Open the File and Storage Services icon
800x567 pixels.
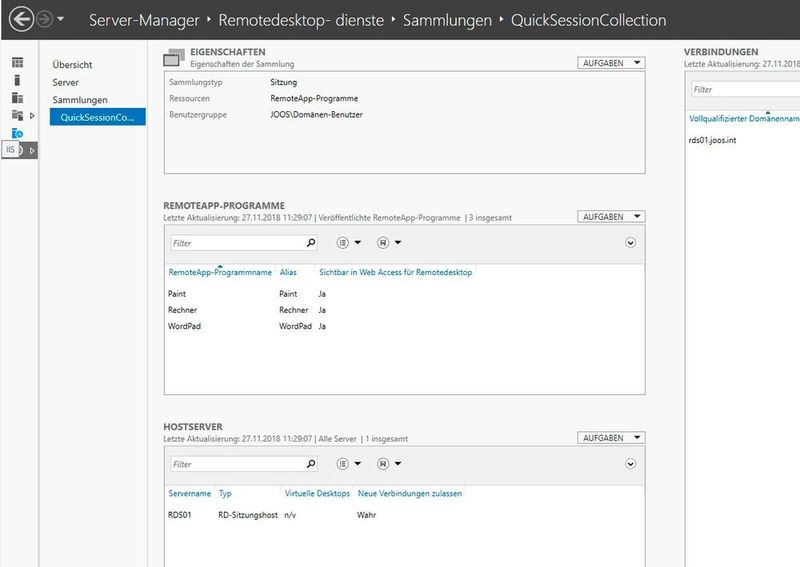pos(17,115)
